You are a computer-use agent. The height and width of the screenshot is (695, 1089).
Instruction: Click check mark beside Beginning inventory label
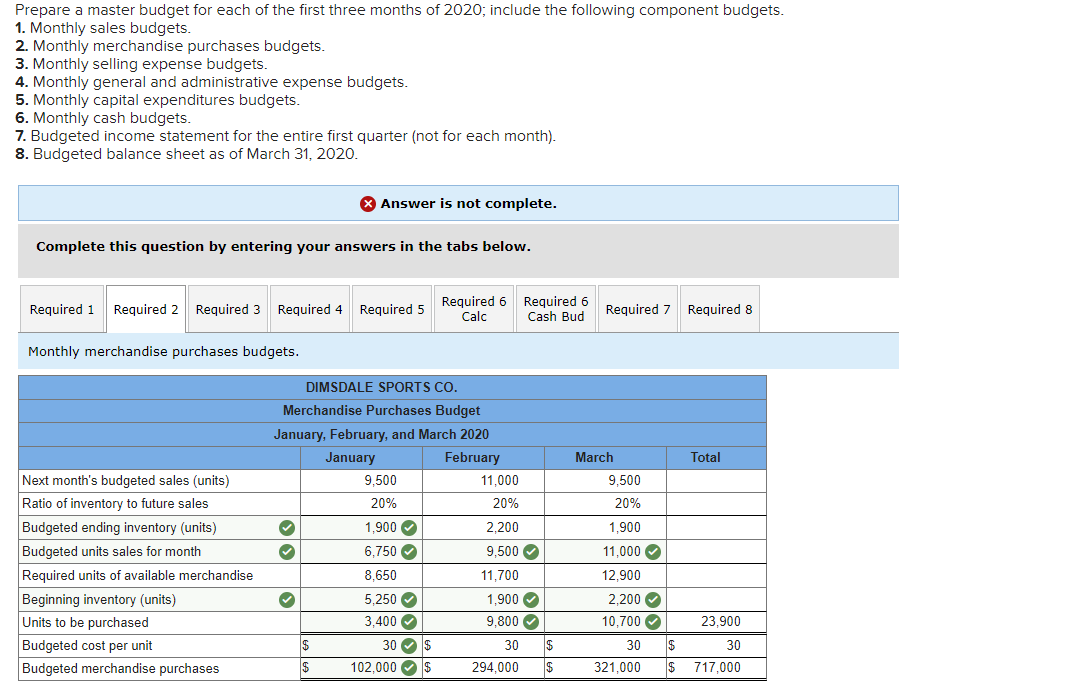[287, 599]
